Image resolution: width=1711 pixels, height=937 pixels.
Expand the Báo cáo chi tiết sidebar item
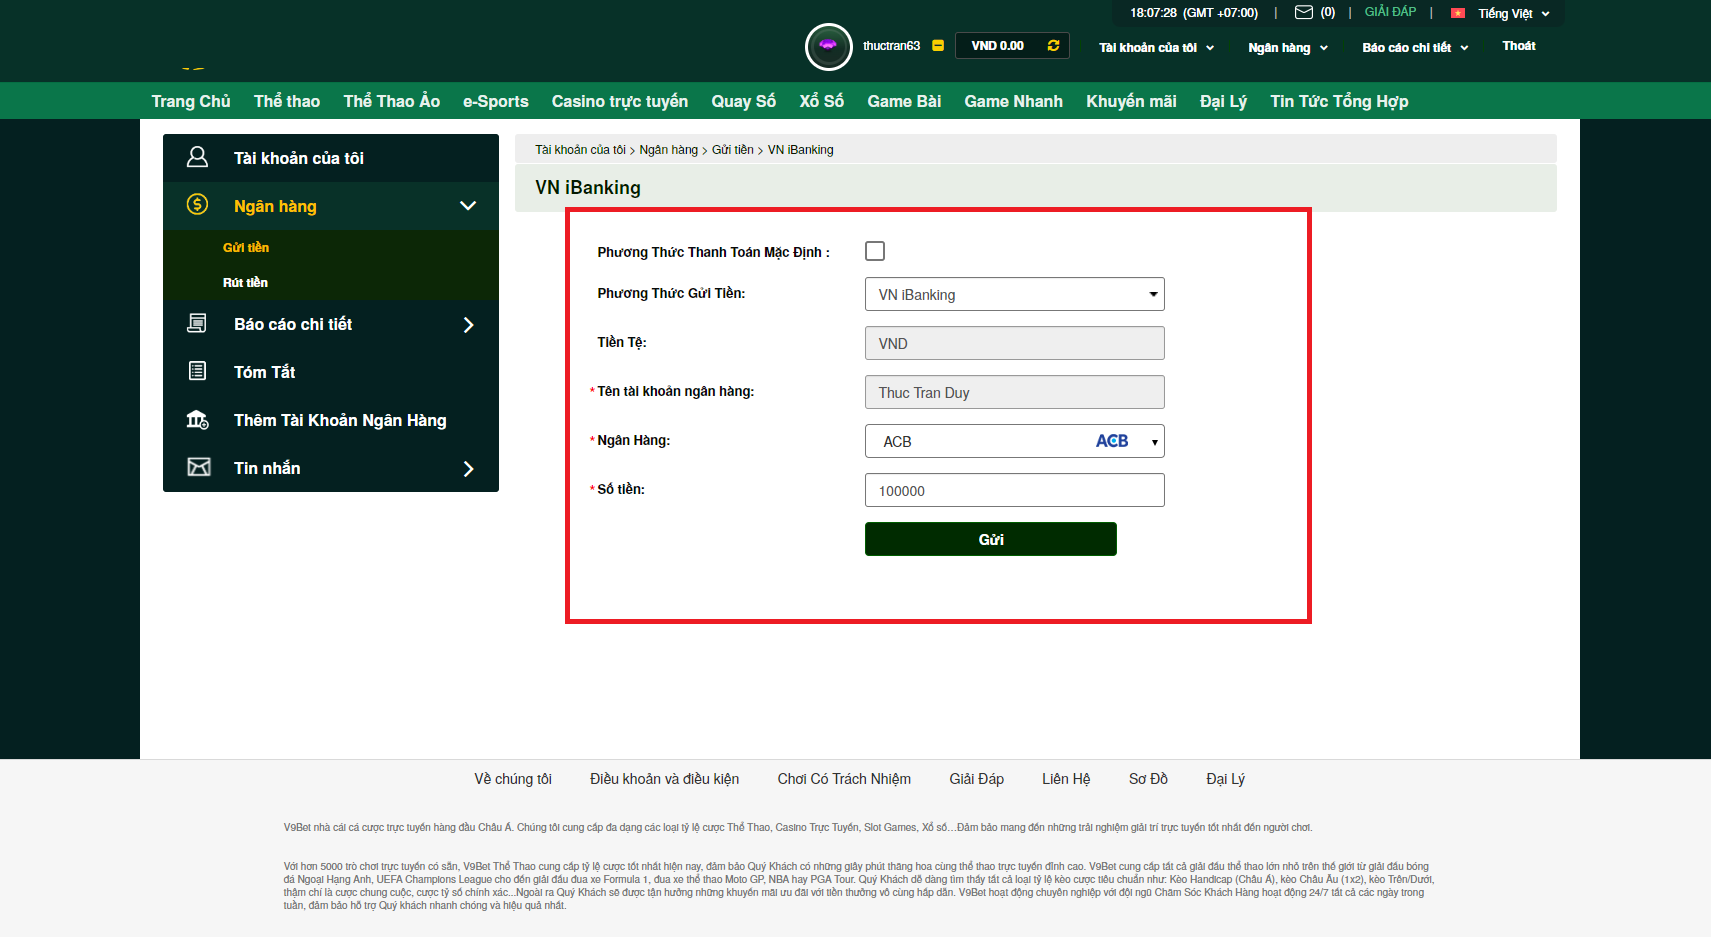point(467,325)
